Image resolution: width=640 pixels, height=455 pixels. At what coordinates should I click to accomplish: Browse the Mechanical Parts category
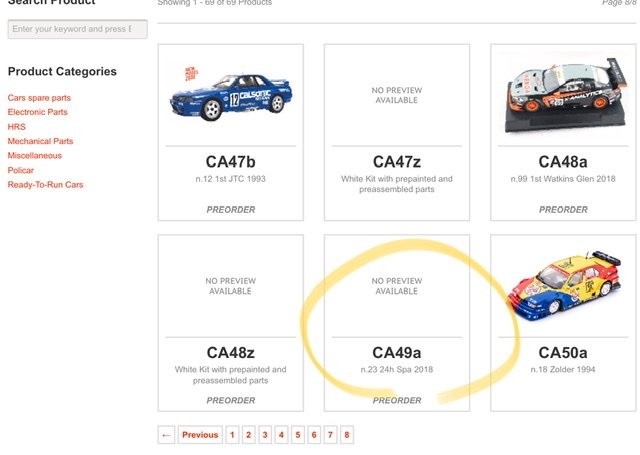(x=40, y=141)
